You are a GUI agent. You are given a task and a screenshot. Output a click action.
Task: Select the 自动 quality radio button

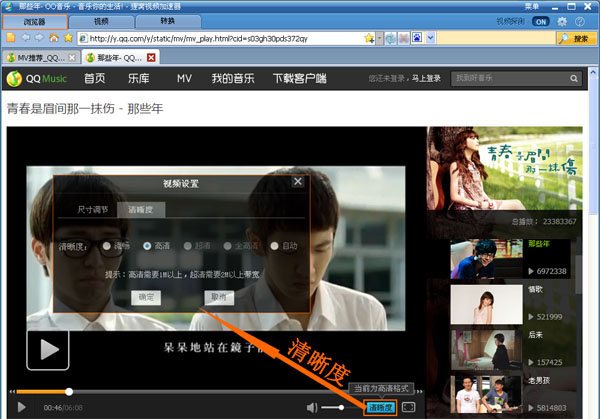274,246
